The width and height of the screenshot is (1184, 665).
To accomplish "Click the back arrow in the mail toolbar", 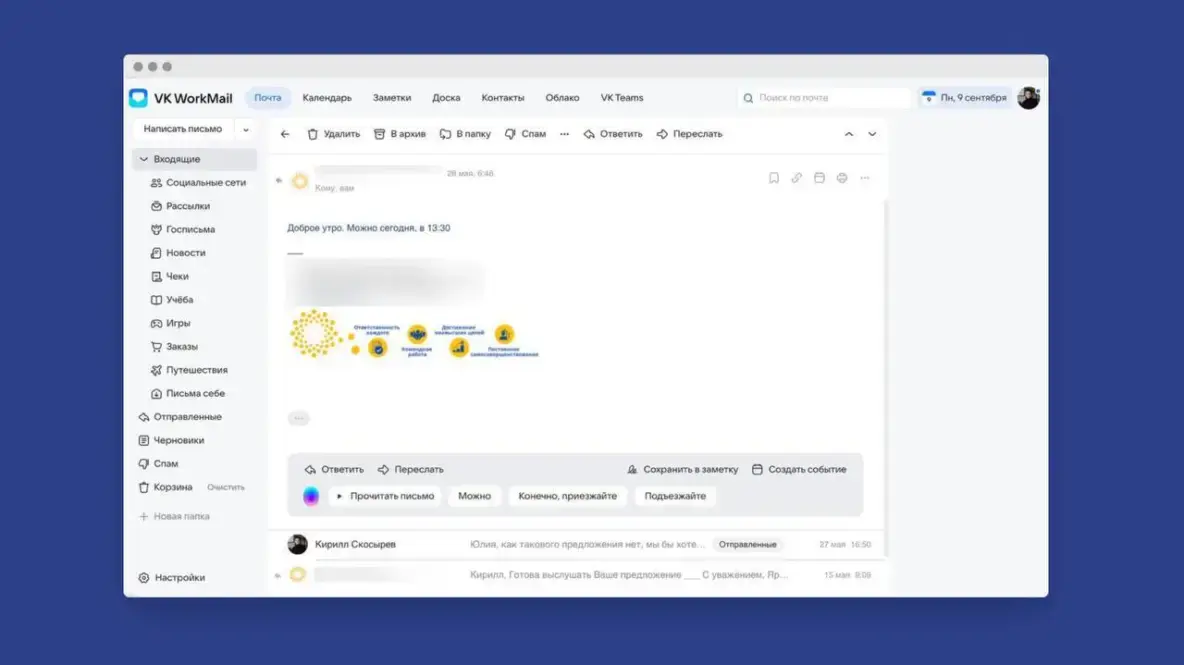I will [285, 134].
